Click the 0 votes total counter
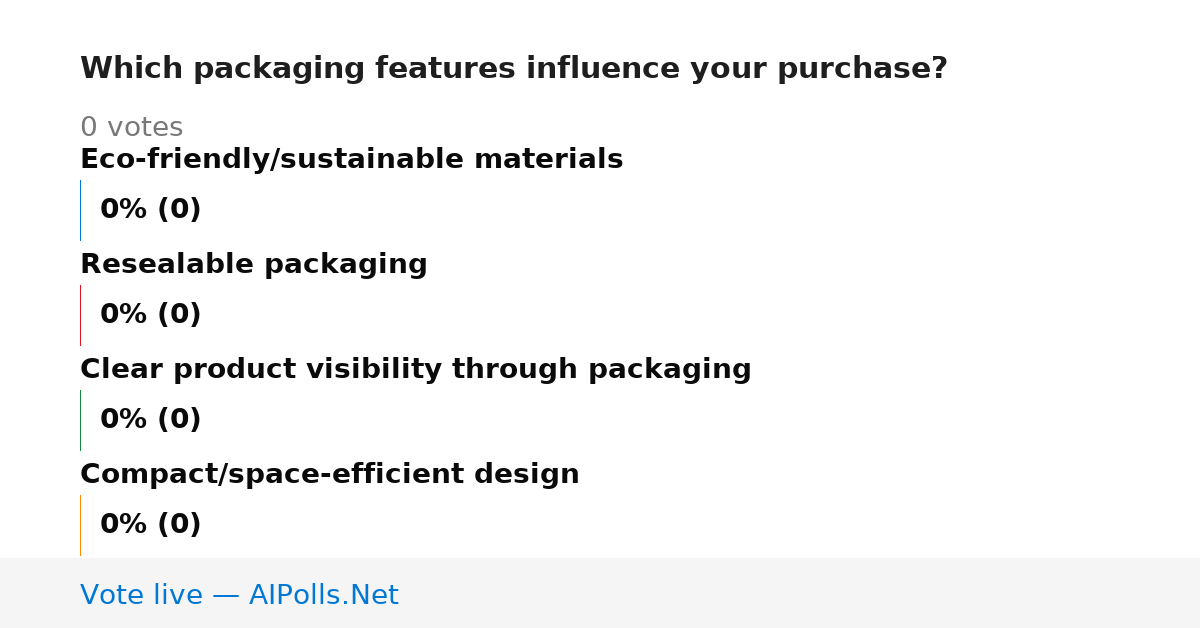 point(131,128)
